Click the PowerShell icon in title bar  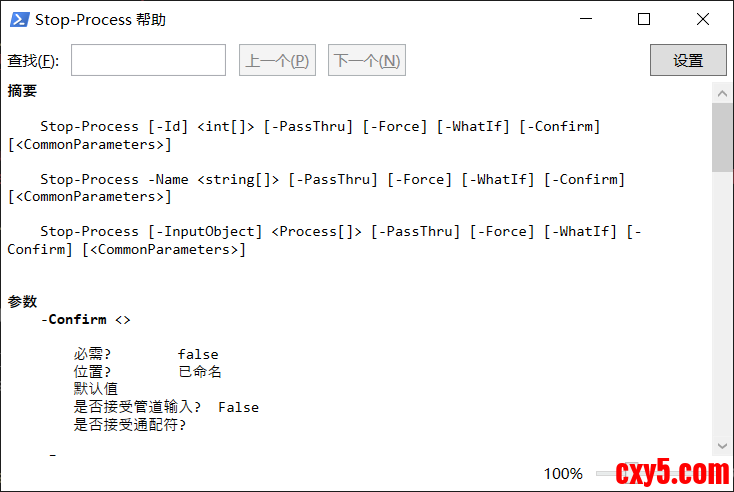pyautogui.click(x=19, y=19)
